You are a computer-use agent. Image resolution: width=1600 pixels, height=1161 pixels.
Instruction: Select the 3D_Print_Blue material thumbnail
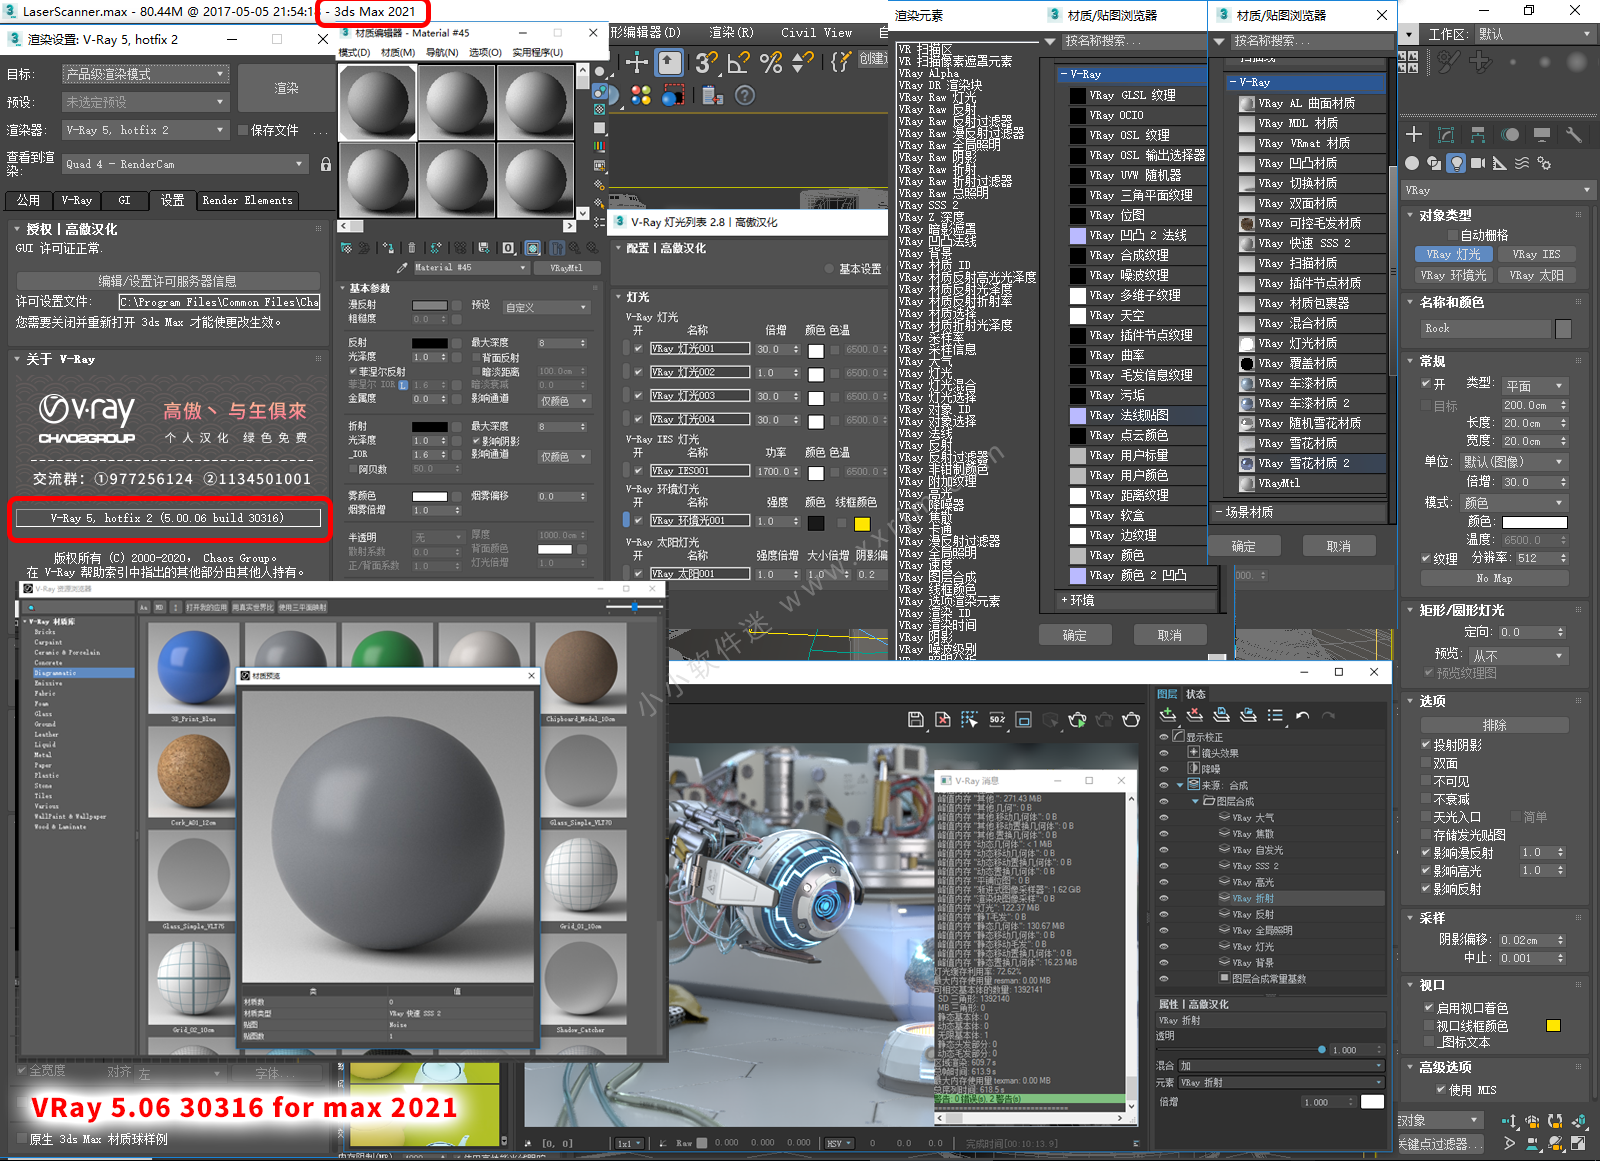tap(194, 667)
